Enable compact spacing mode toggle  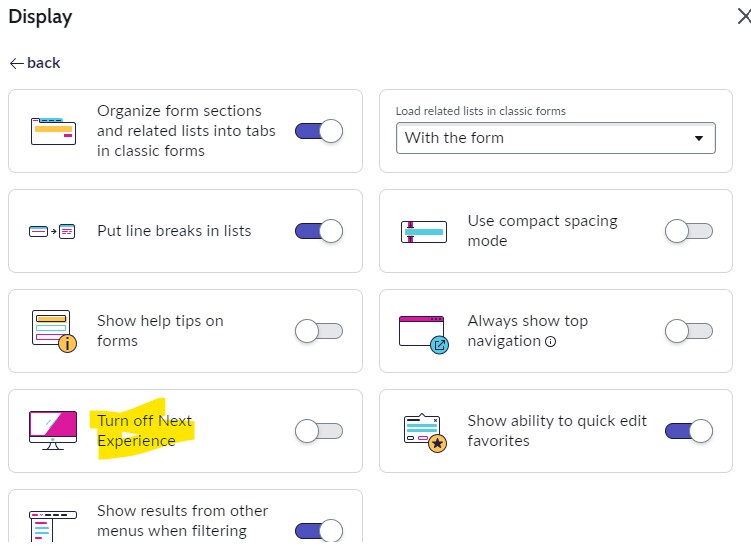click(x=689, y=231)
